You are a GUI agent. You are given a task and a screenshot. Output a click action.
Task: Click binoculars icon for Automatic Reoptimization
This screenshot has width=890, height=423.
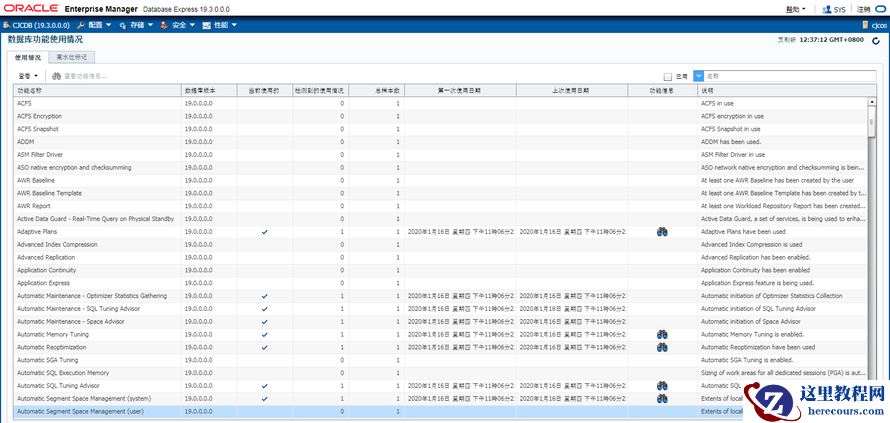pyautogui.click(x=662, y=347)
